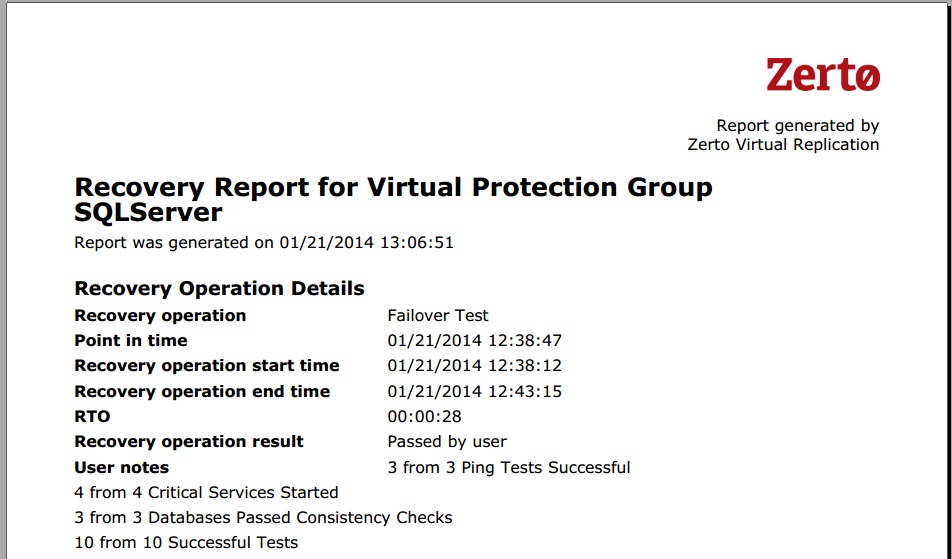
Task: Click the SQLServer group name in the title
Action: 148,212
